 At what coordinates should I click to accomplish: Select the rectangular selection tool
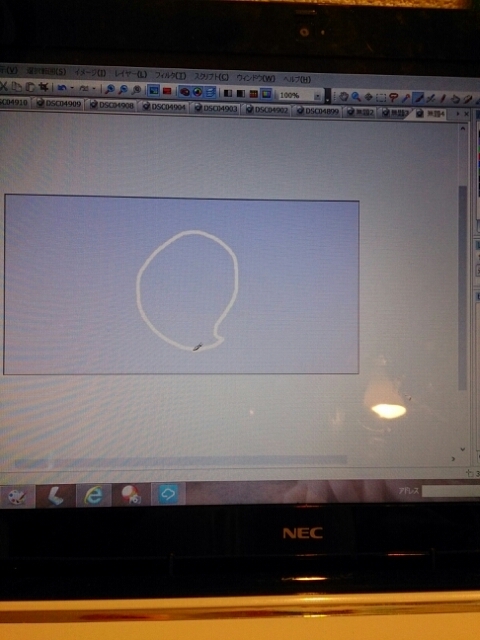[380, 97]
